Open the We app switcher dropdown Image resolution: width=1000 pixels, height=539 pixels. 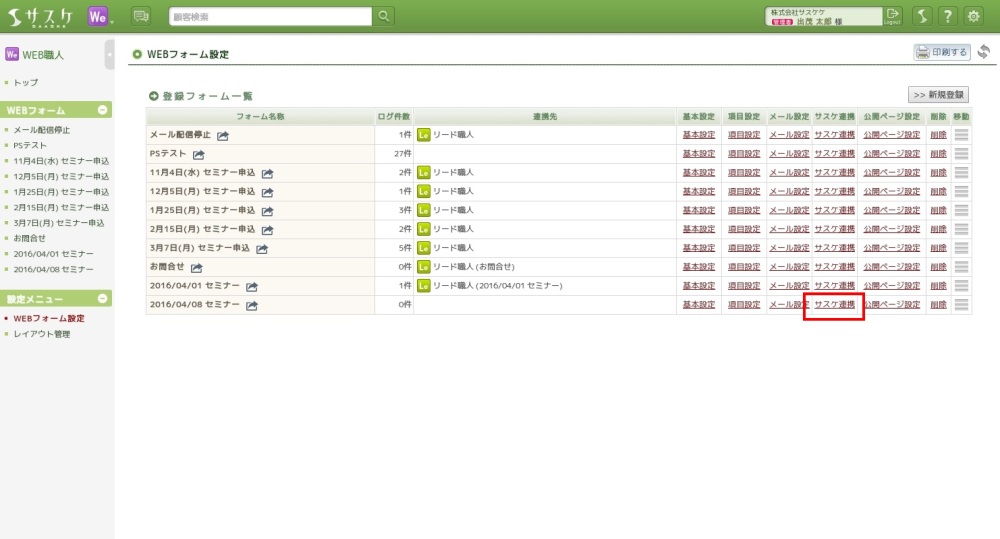click(99, 16)
